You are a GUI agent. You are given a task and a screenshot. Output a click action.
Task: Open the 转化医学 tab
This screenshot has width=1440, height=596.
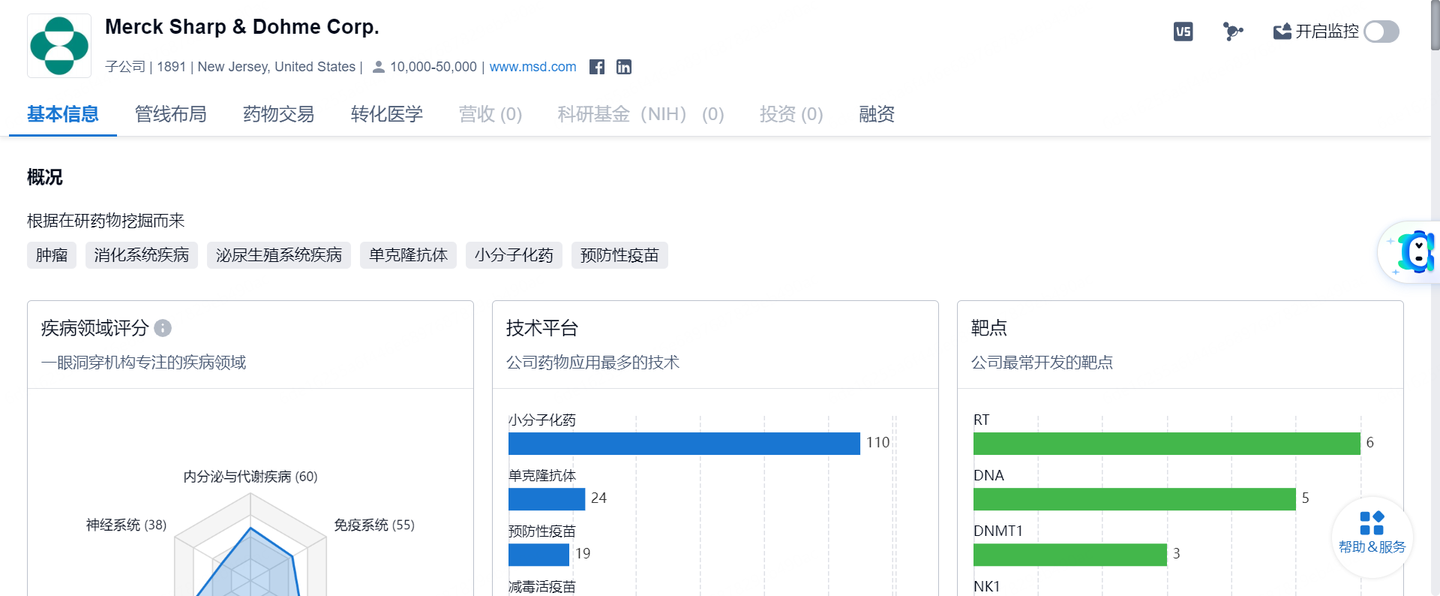pos(386,114)
